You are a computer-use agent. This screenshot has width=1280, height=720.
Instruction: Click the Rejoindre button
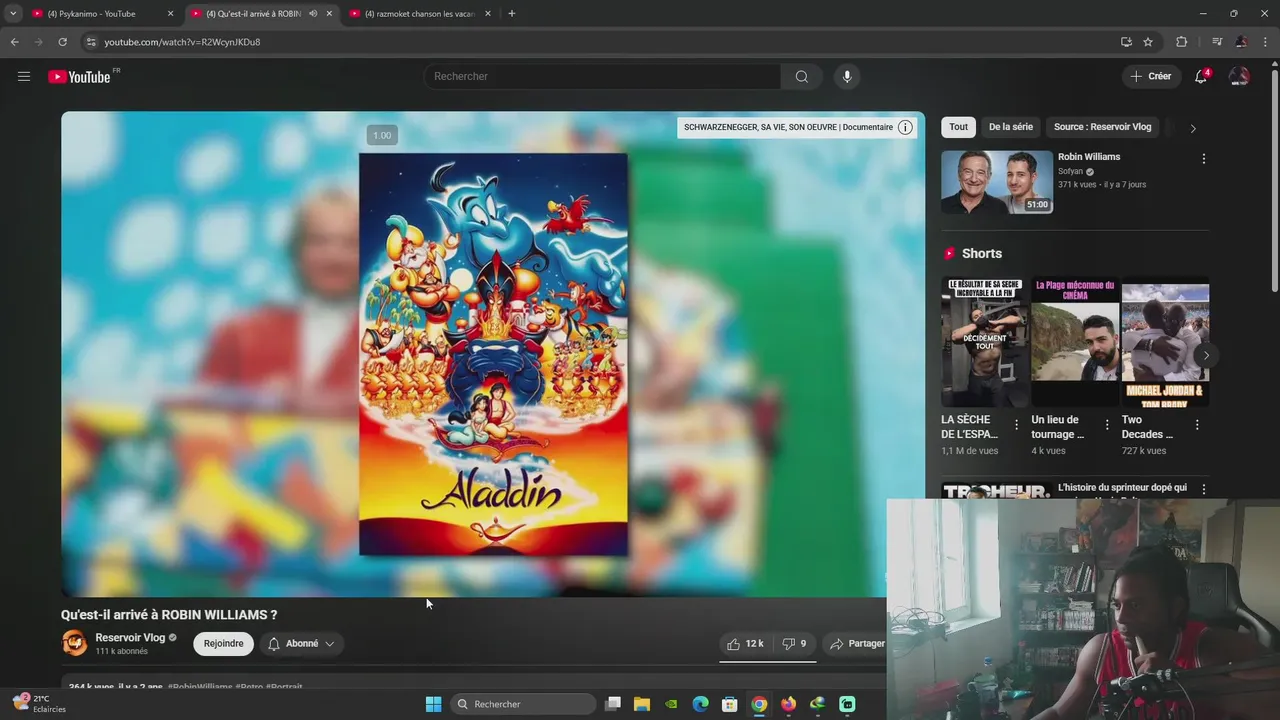[223, 644]
